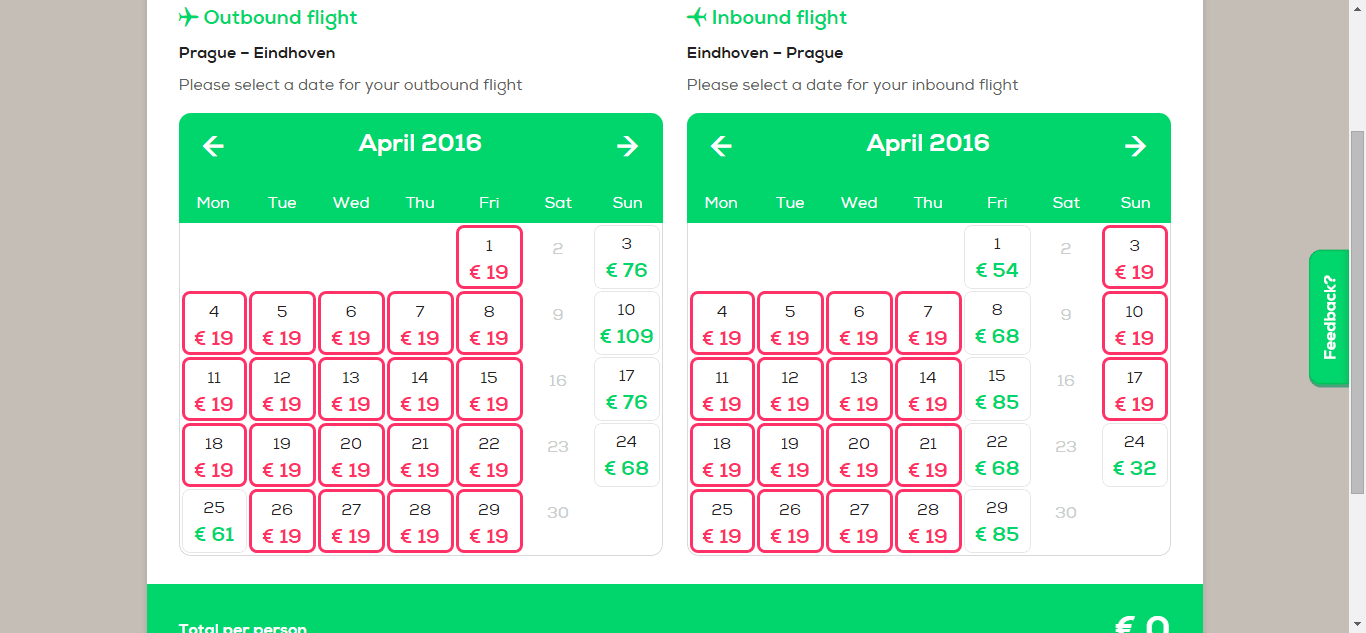The height and width of the screenshot is (633, 1366).
Task: Select outbound April 3 for €76
Action: click(627, 258)
